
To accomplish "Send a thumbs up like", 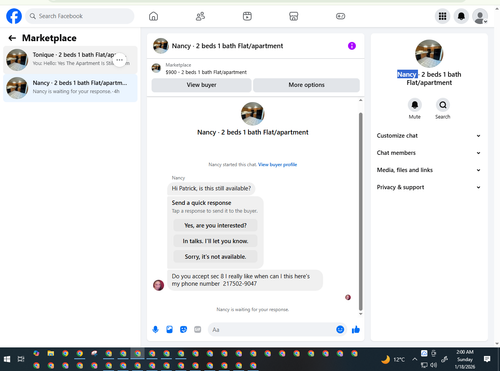I will [x=356, y=330].
